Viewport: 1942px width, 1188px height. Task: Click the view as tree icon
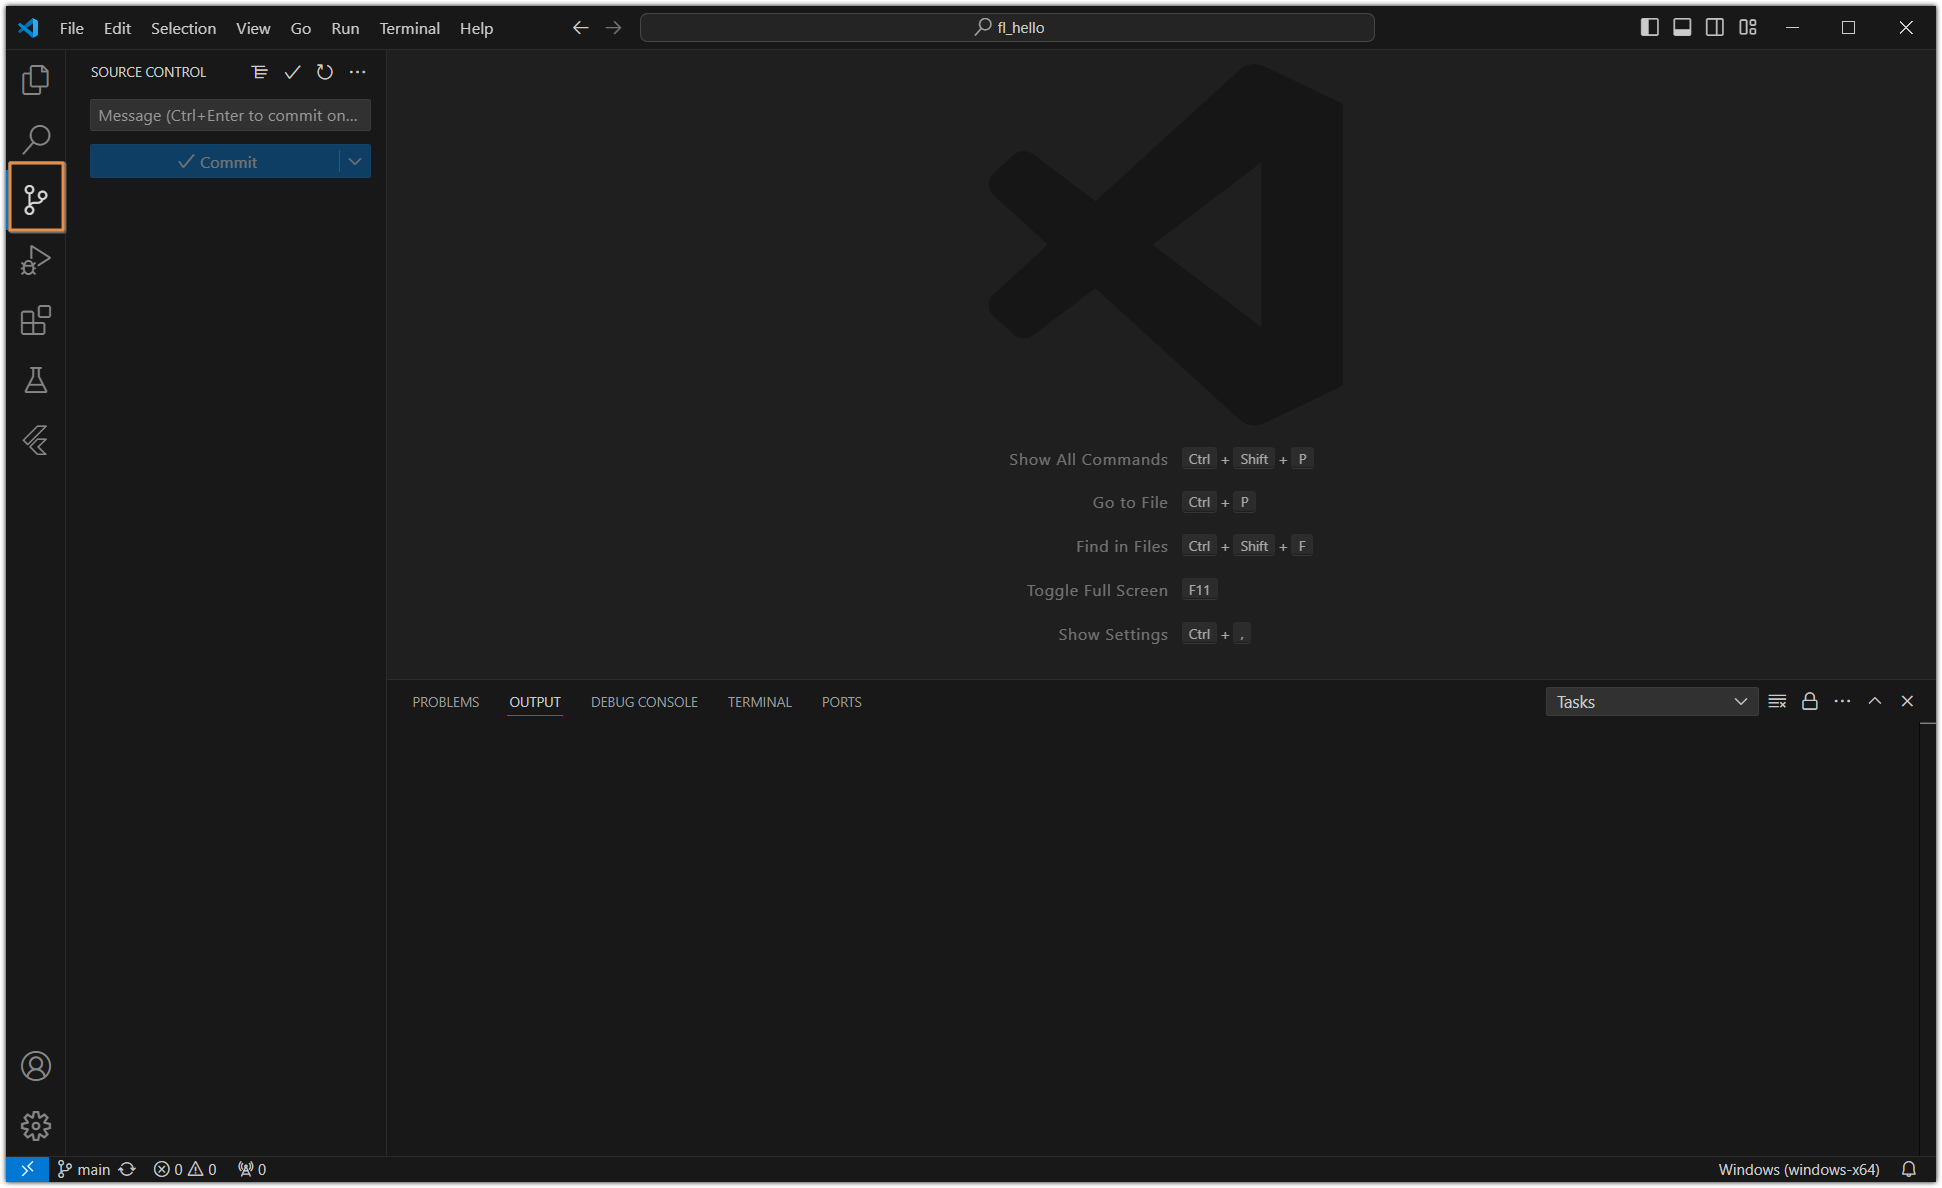[x=260, y=72]
